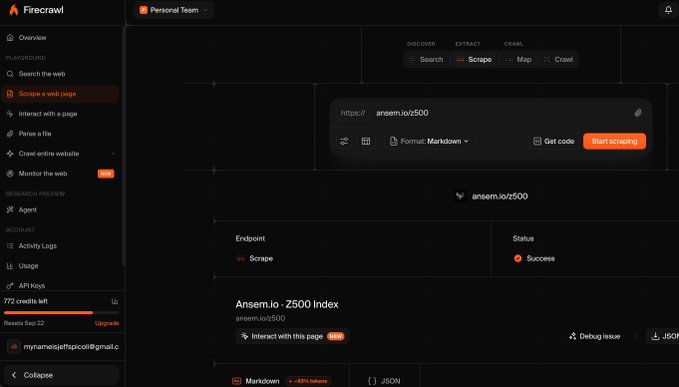Open Search the web playground
Screen dimensions: 679x387
(x=60, y=74)
